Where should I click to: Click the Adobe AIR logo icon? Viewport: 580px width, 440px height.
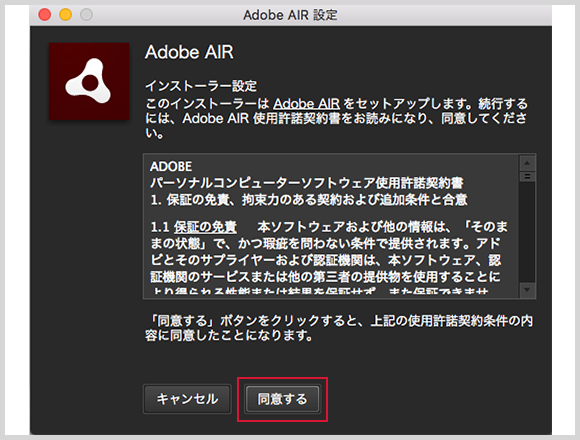89,81
